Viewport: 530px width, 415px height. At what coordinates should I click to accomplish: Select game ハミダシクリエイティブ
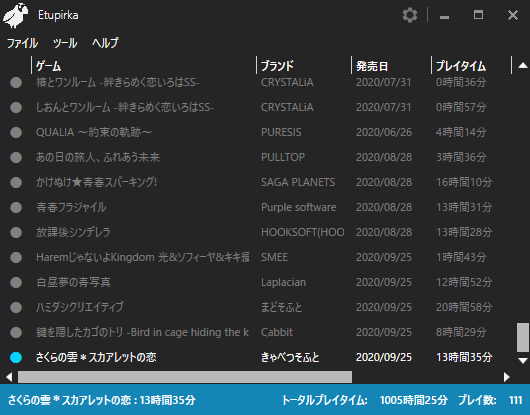(80, 308)
